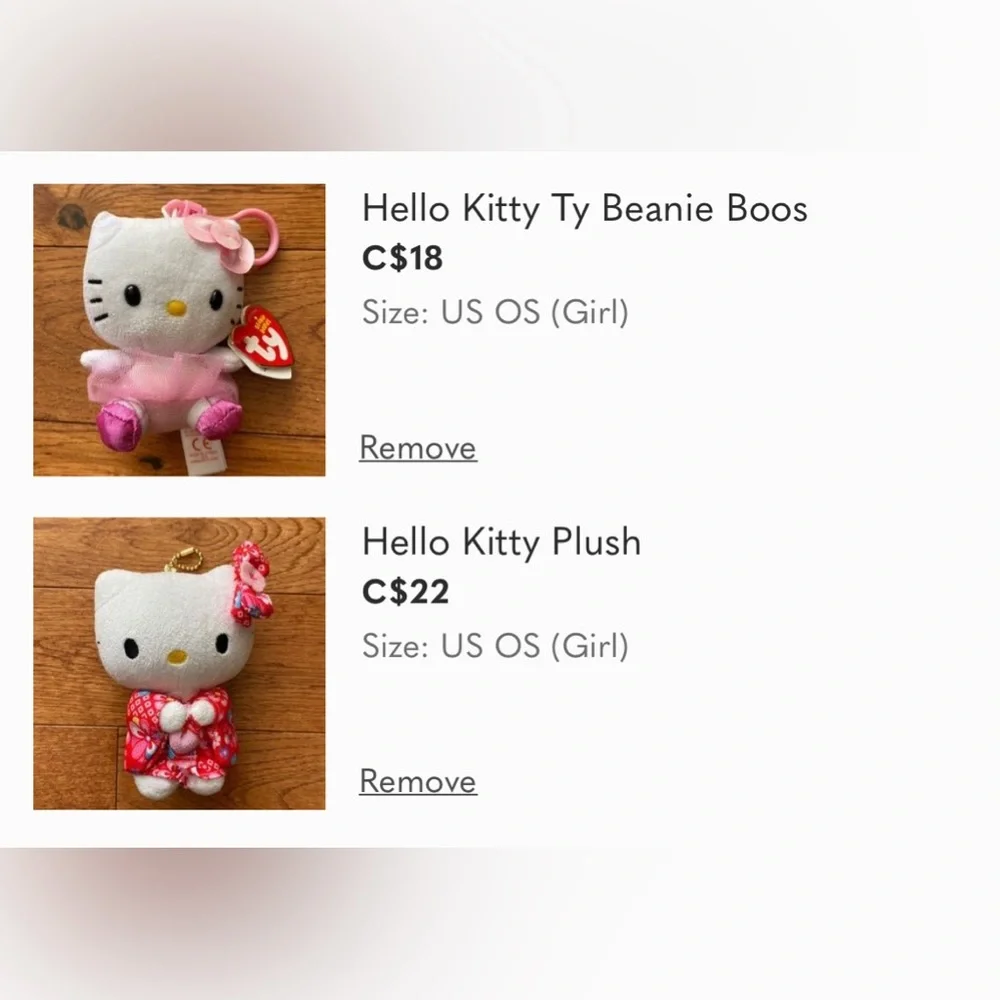
Task: Remove the Hello Kitty Plush item
Action: click(x=418, y=781)
